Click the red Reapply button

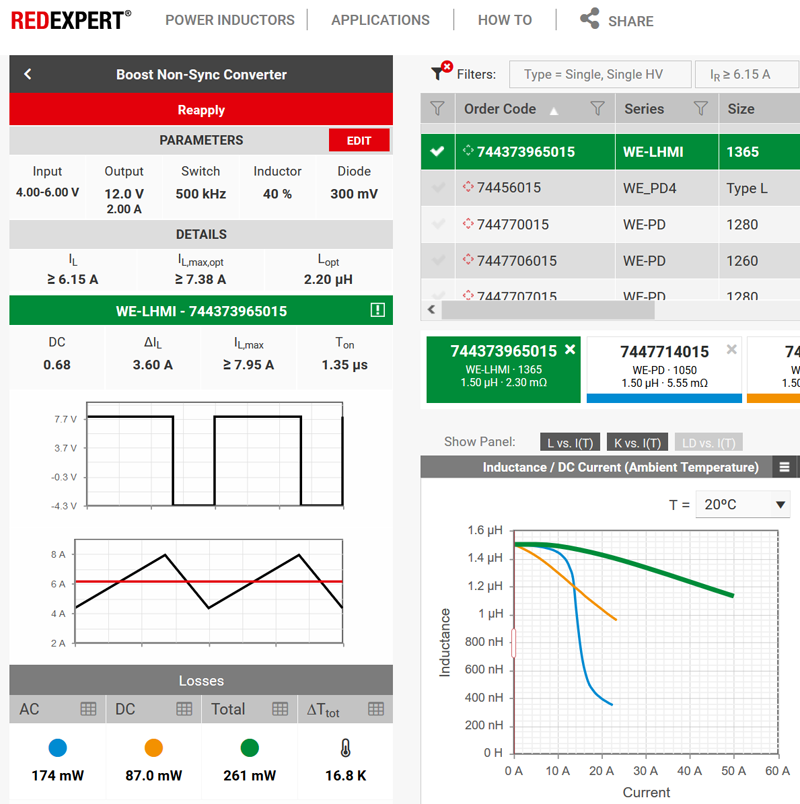(201, 110)
